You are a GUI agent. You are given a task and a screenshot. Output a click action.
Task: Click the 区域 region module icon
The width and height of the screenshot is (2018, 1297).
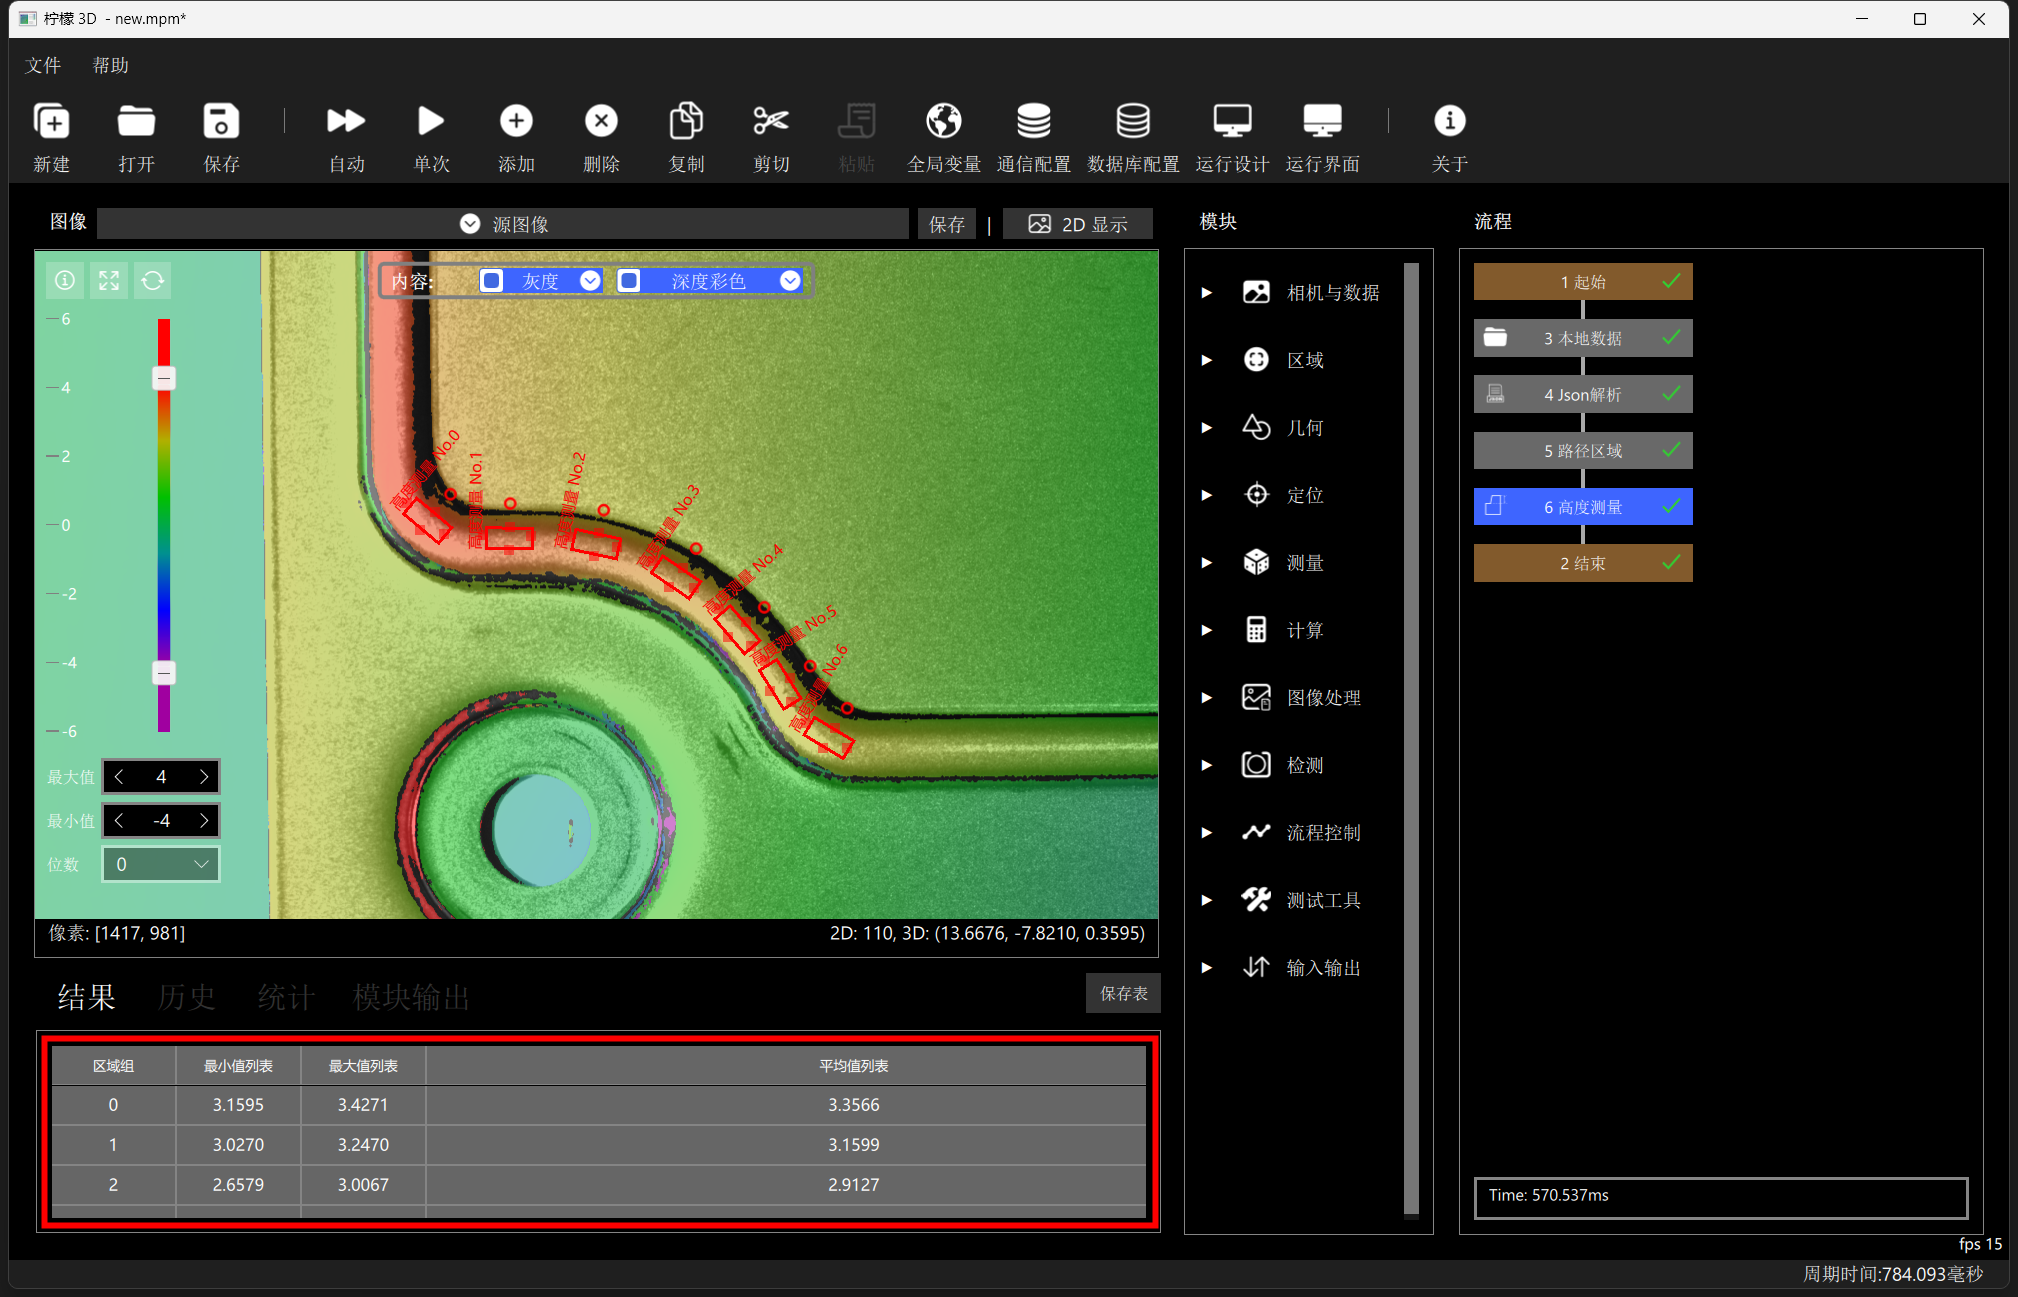click(x=1256, y=359)
